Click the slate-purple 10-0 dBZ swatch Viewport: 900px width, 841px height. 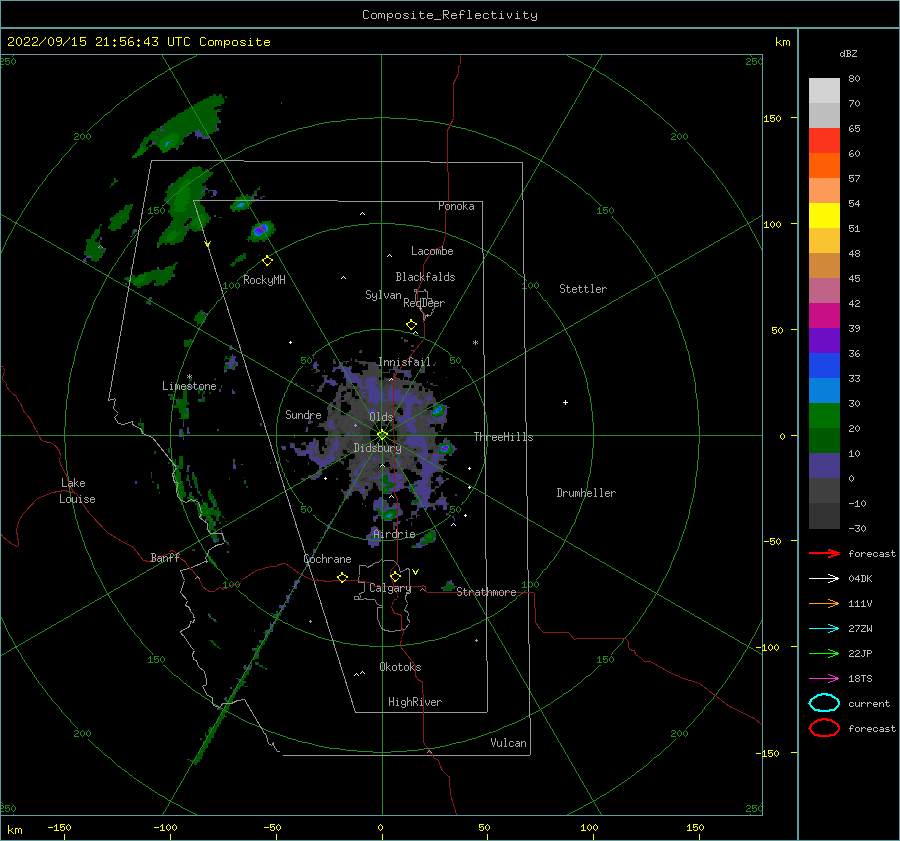point(824,466)
